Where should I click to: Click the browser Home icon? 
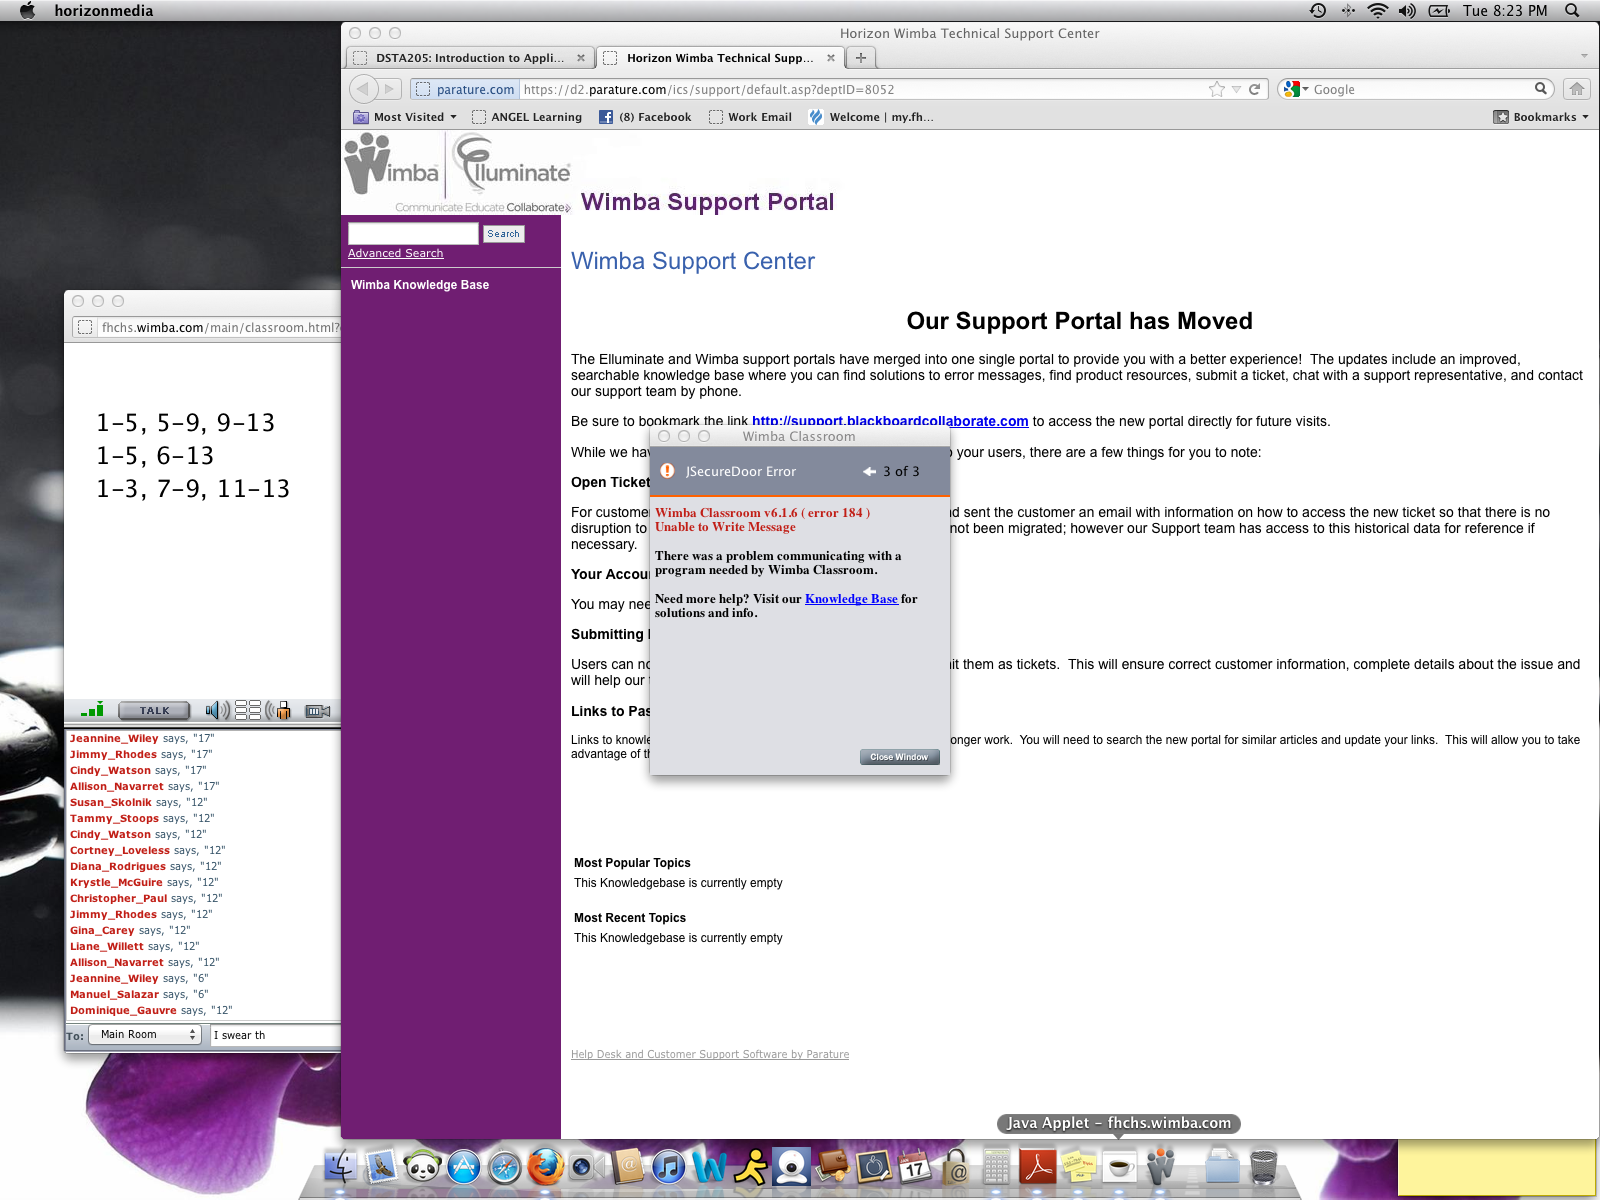click(1577, 89)
